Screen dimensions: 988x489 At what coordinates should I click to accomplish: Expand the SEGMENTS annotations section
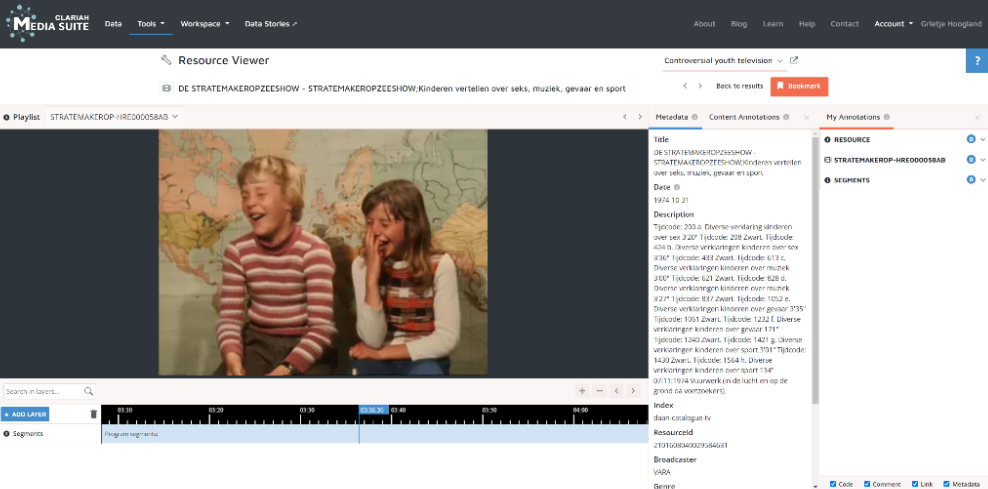pyautogui.click(x=983, y=180)
